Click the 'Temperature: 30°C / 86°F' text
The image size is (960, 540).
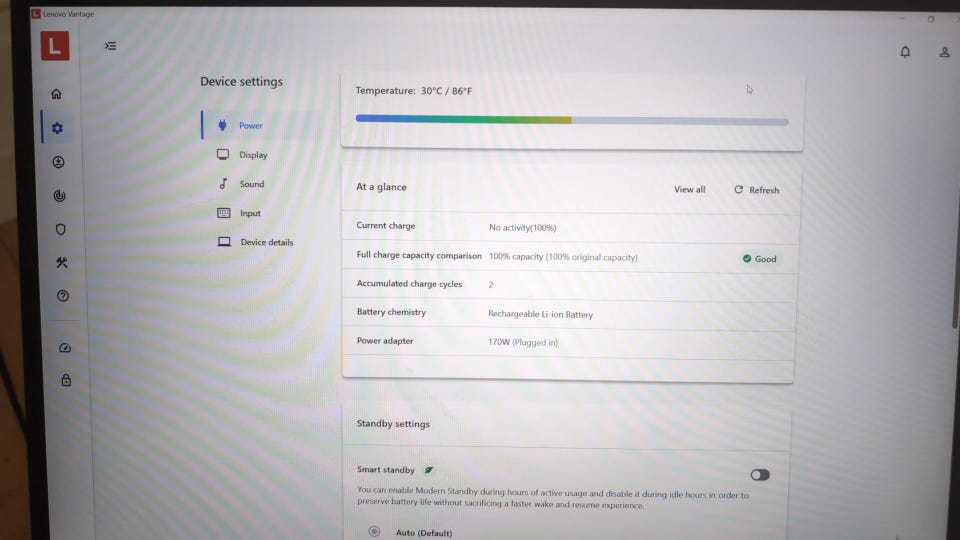click(x=414, y=91)
